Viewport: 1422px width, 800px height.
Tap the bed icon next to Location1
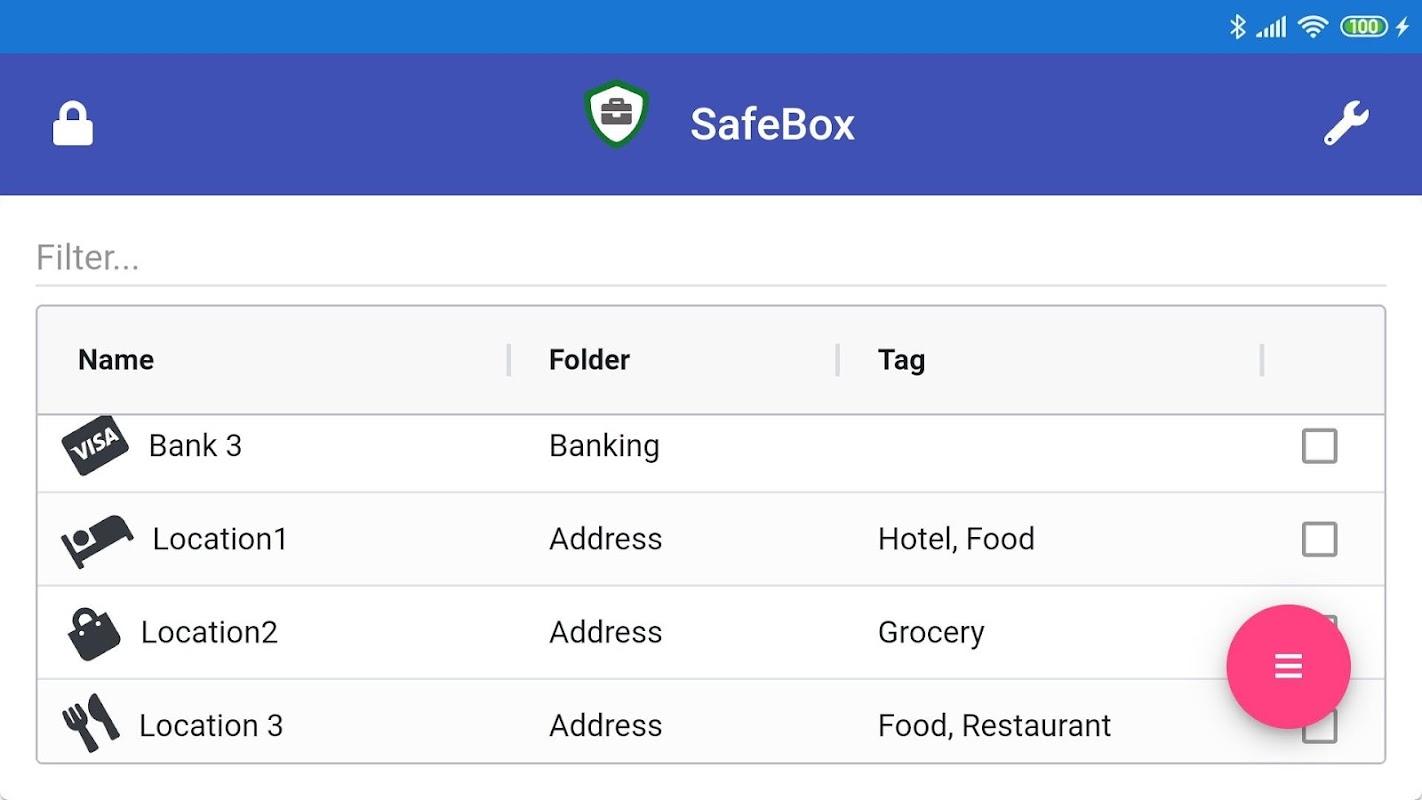(97, 540)
